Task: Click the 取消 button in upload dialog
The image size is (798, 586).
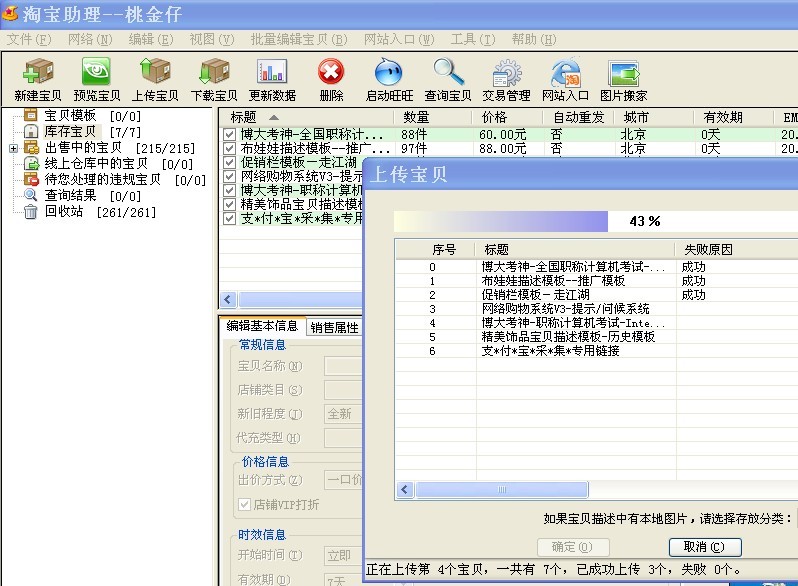Action: coord(705,547)
